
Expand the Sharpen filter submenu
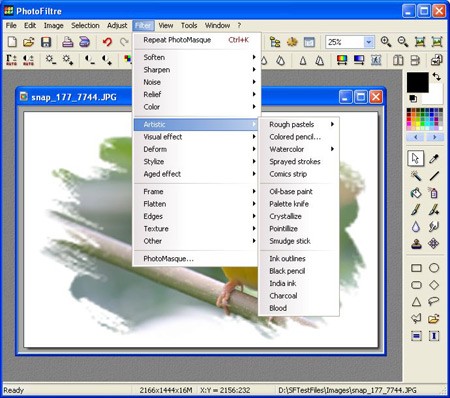[195, 70]
